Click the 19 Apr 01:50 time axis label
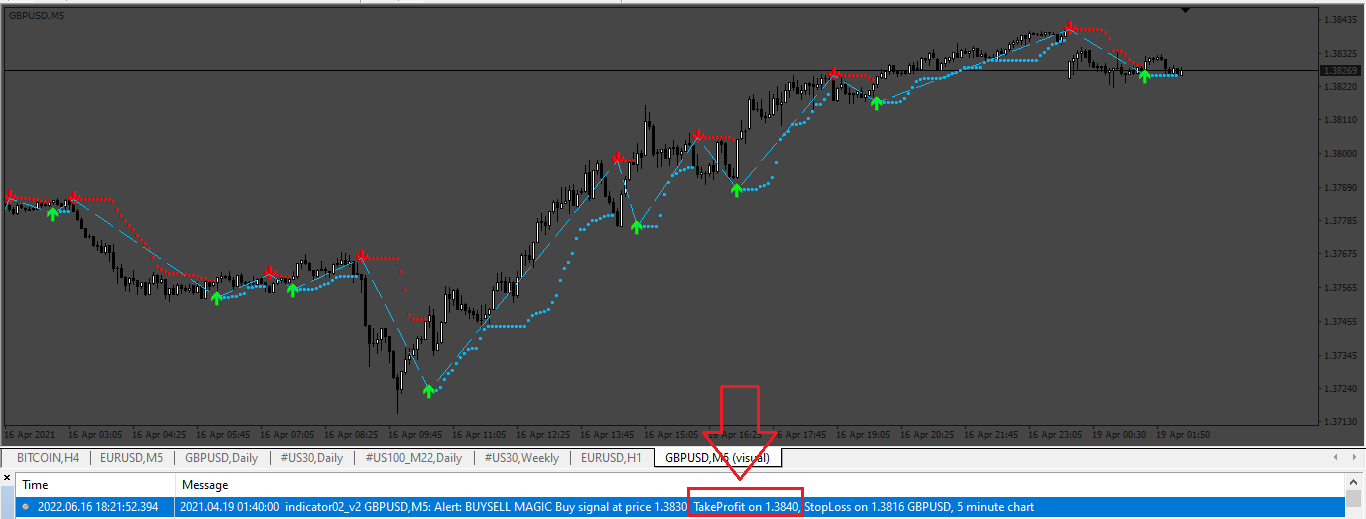The width and height of the screenshot is (1366, 519). click(1184, 435)
